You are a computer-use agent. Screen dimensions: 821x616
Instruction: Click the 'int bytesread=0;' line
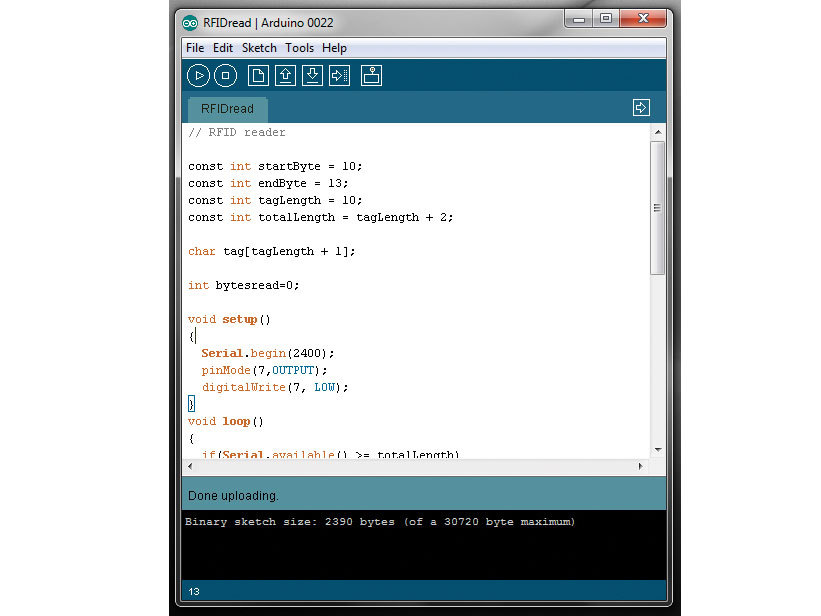tap(243, 285)
